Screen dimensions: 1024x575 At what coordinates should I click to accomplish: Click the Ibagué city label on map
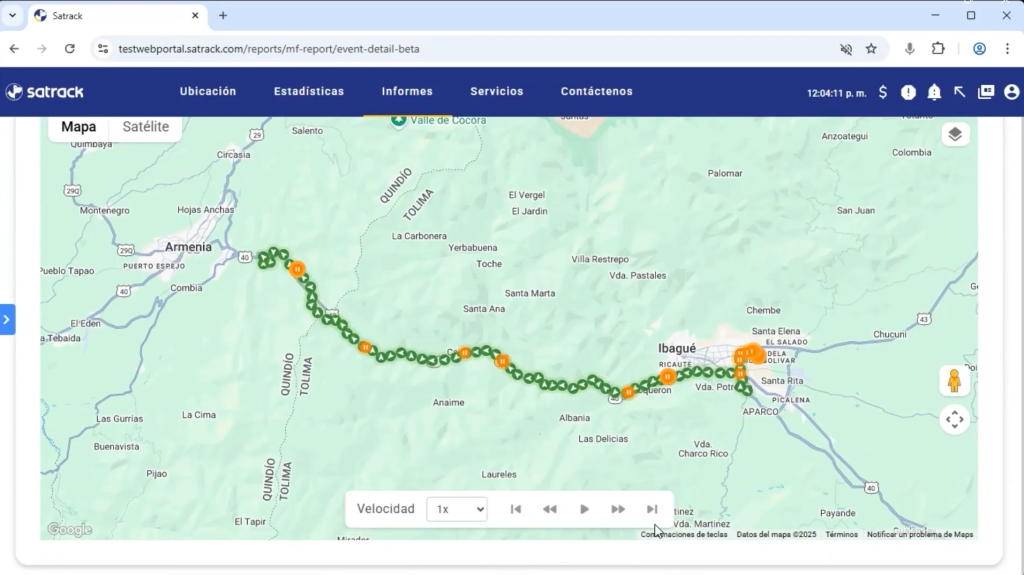point(677,348)
